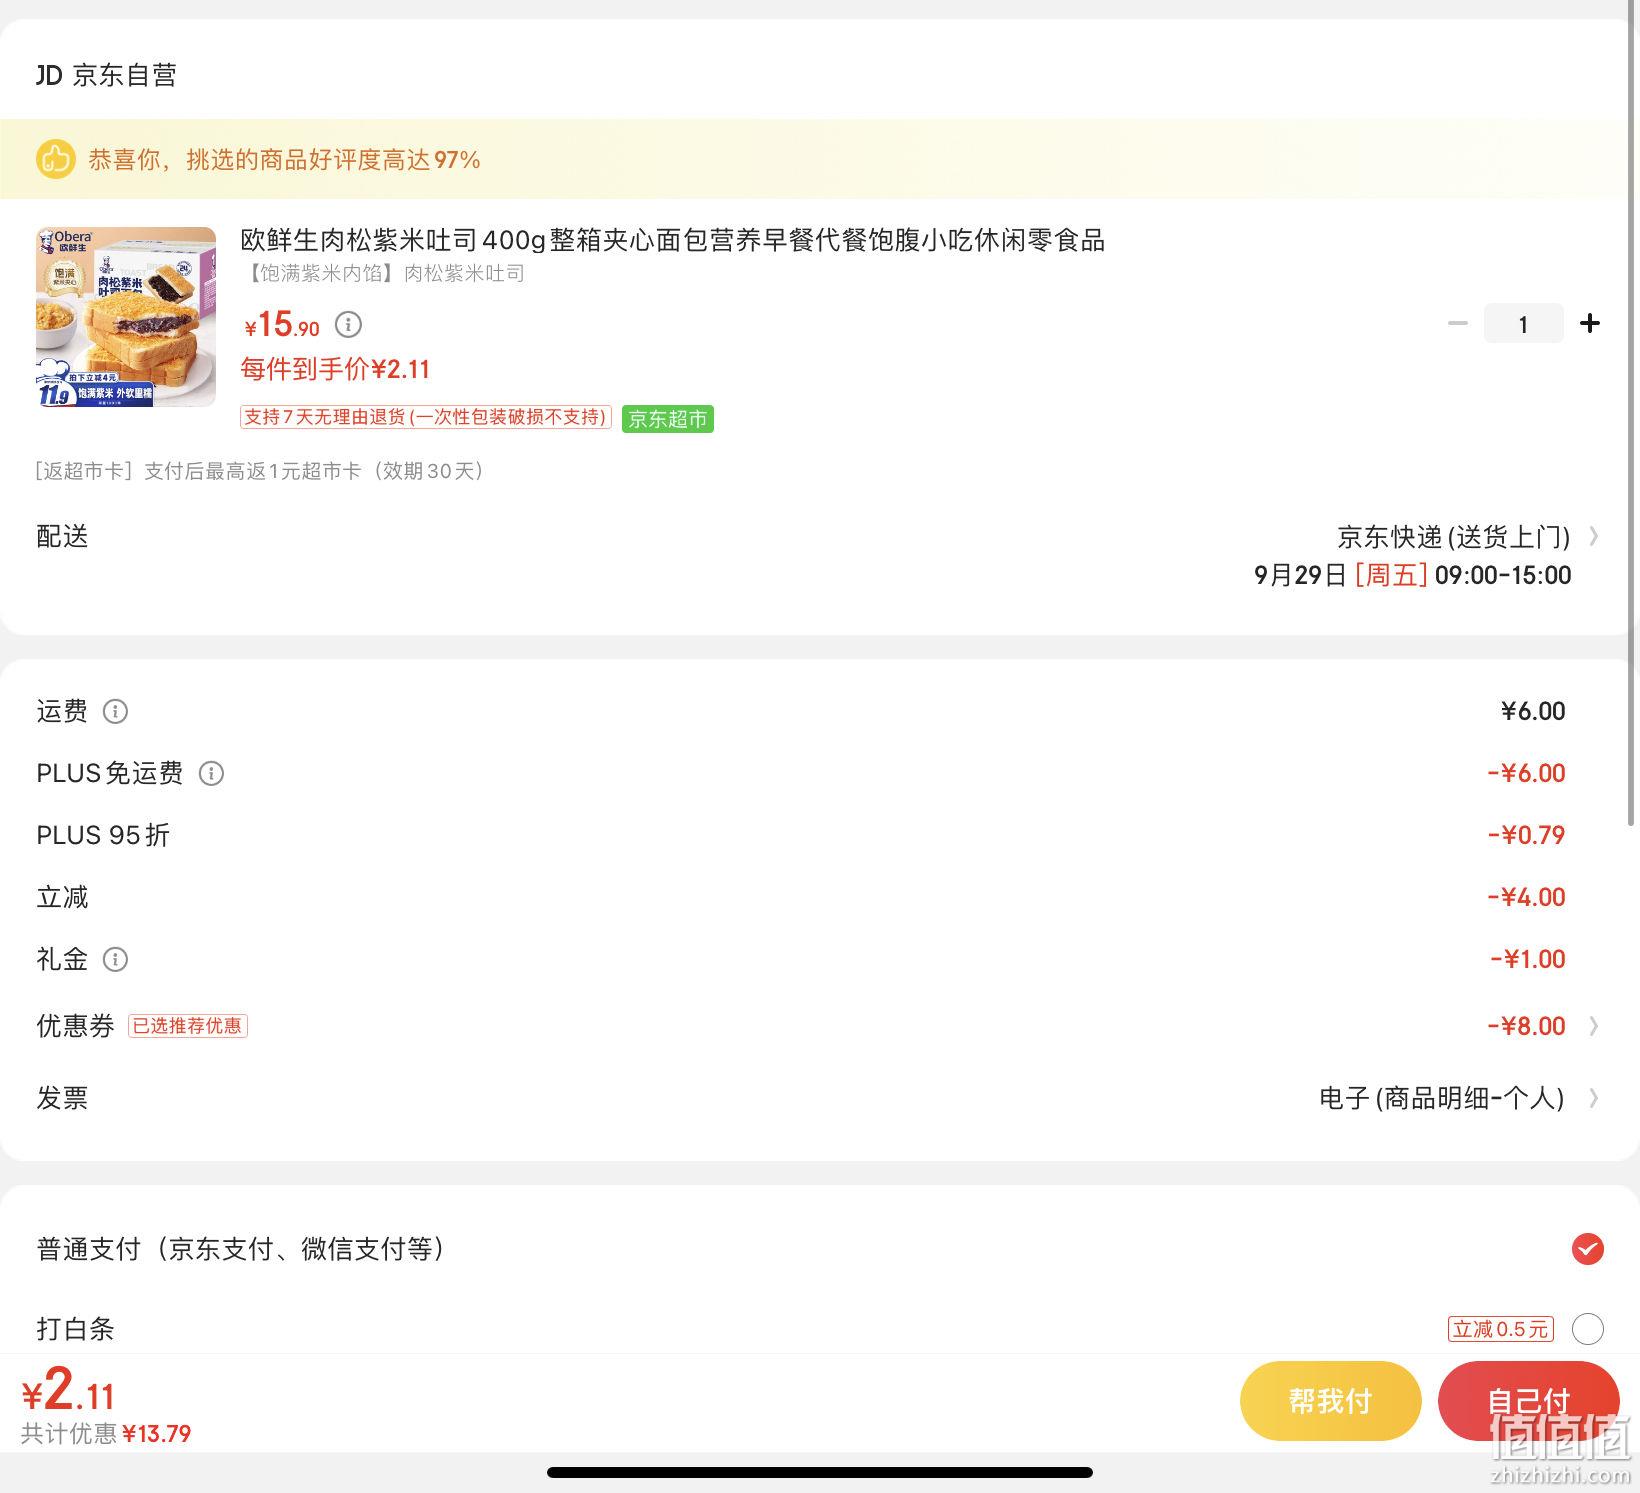Click the PLUS 95折 discount row
The height and width of the screenshot is (1493, 1640).
pyautogui.click(x=820, y=835)
